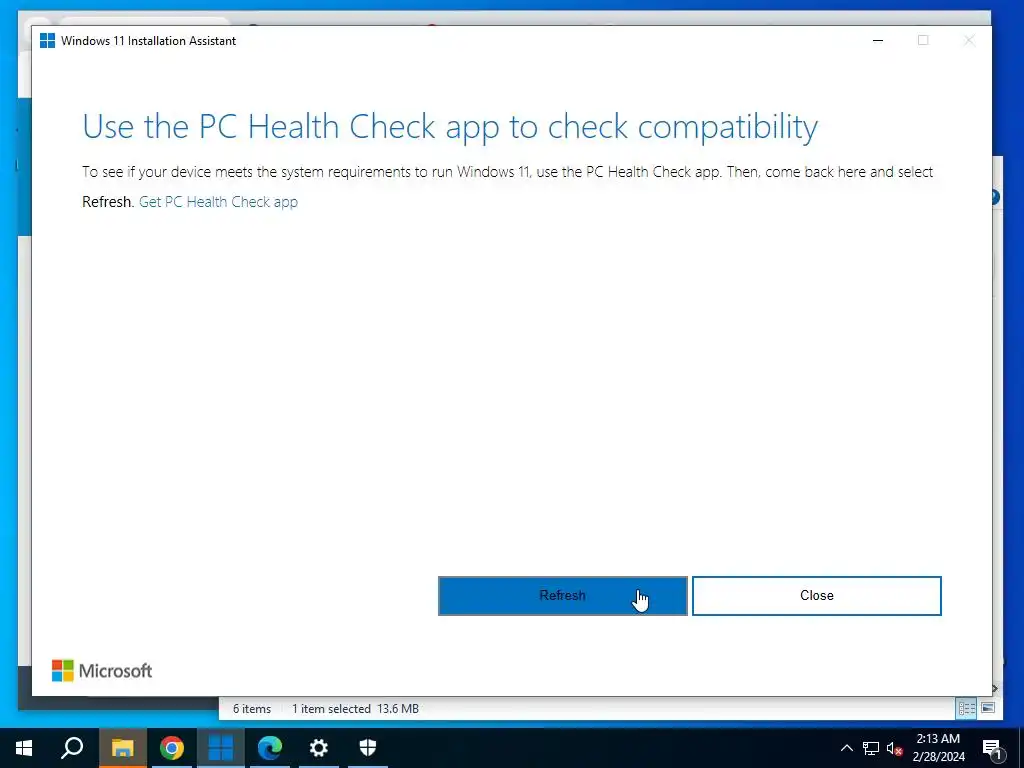
Task: Click the muted volume tray icon
Action: click(895, 748)
